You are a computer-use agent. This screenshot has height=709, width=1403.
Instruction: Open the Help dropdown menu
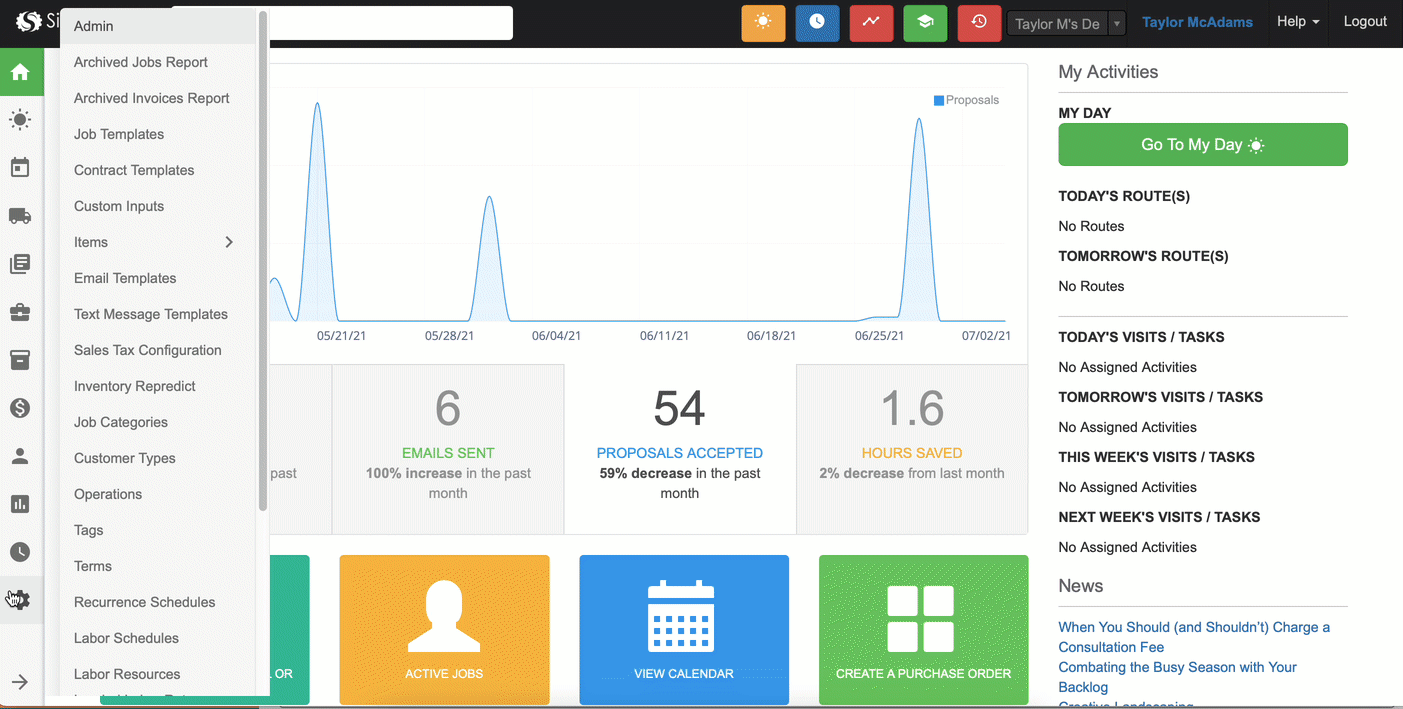coord(1297,22)
